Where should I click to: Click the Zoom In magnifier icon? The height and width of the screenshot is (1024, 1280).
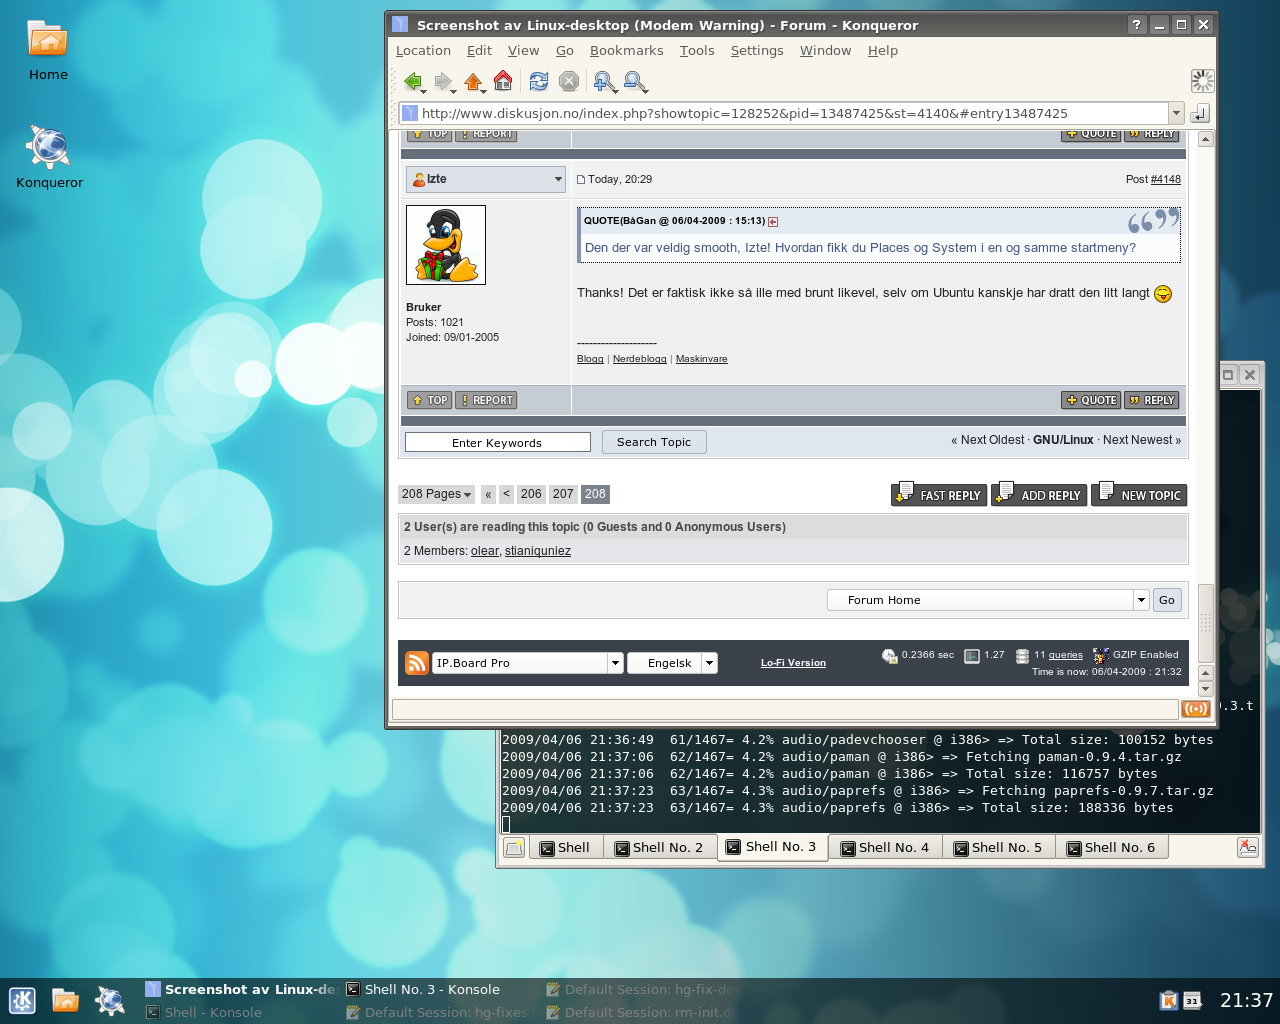[x=603, y=82]
